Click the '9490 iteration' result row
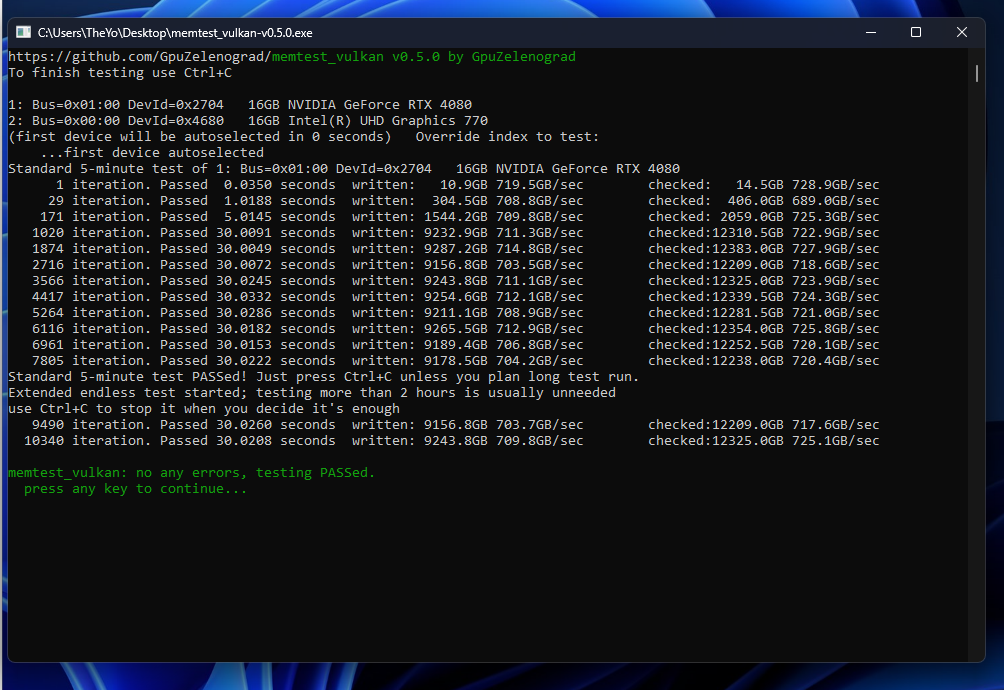The image size is (1004, 690). tap(456, 424)
